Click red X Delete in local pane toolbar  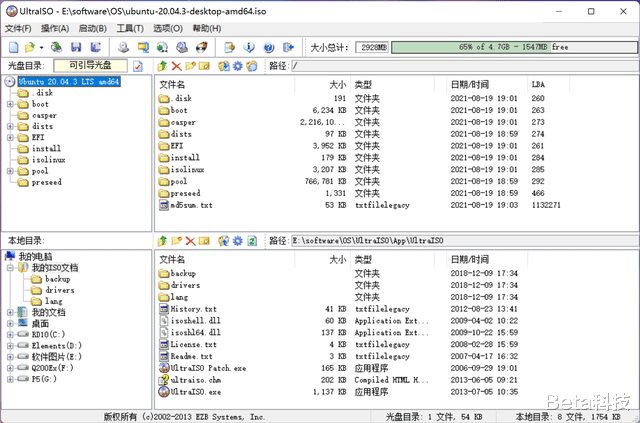tap(190, 241)
